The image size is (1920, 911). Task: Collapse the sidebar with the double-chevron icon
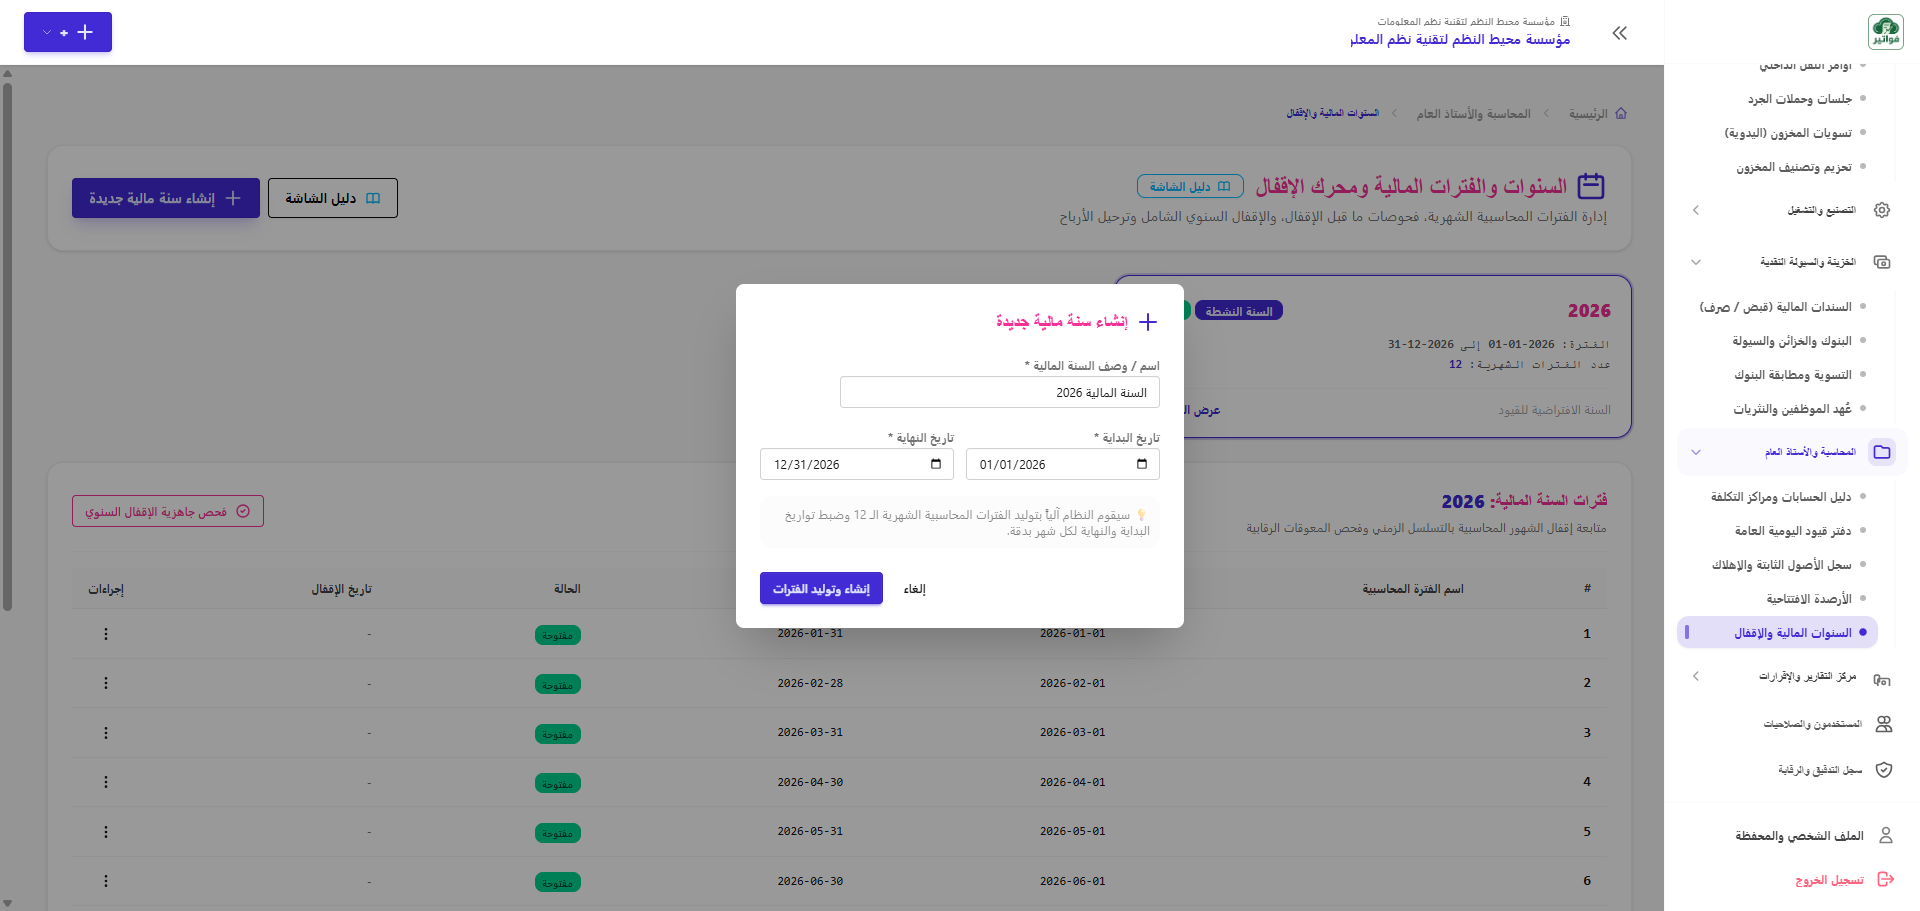pyautogui.click(x=1620, y=33)
